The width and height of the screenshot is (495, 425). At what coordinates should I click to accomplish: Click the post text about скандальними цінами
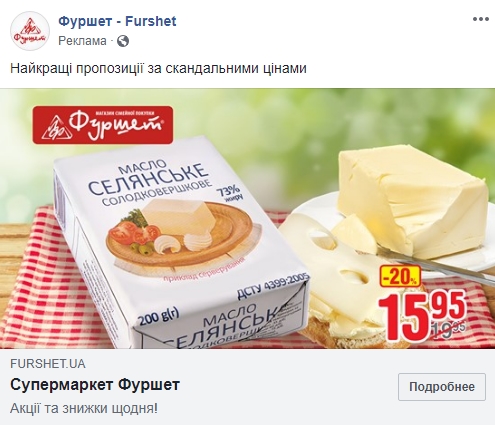pos(158,68)
